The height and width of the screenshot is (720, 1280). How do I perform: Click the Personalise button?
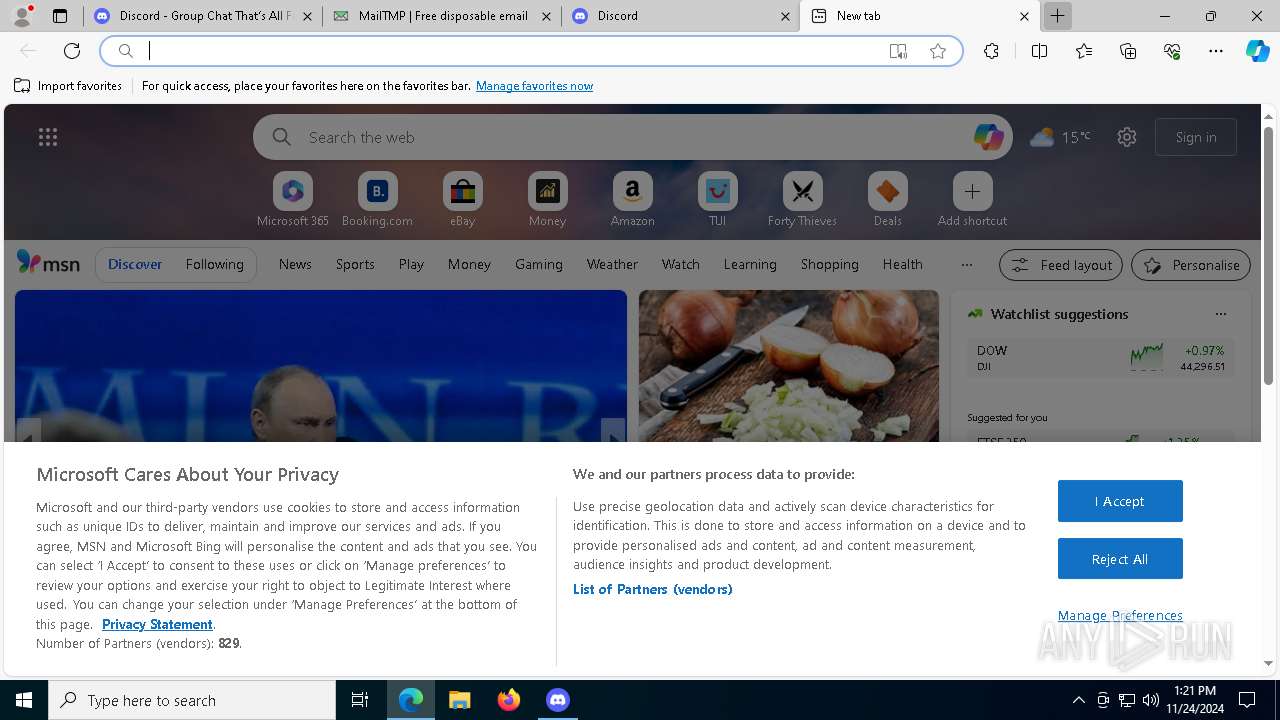click(x=1191, y=265)
